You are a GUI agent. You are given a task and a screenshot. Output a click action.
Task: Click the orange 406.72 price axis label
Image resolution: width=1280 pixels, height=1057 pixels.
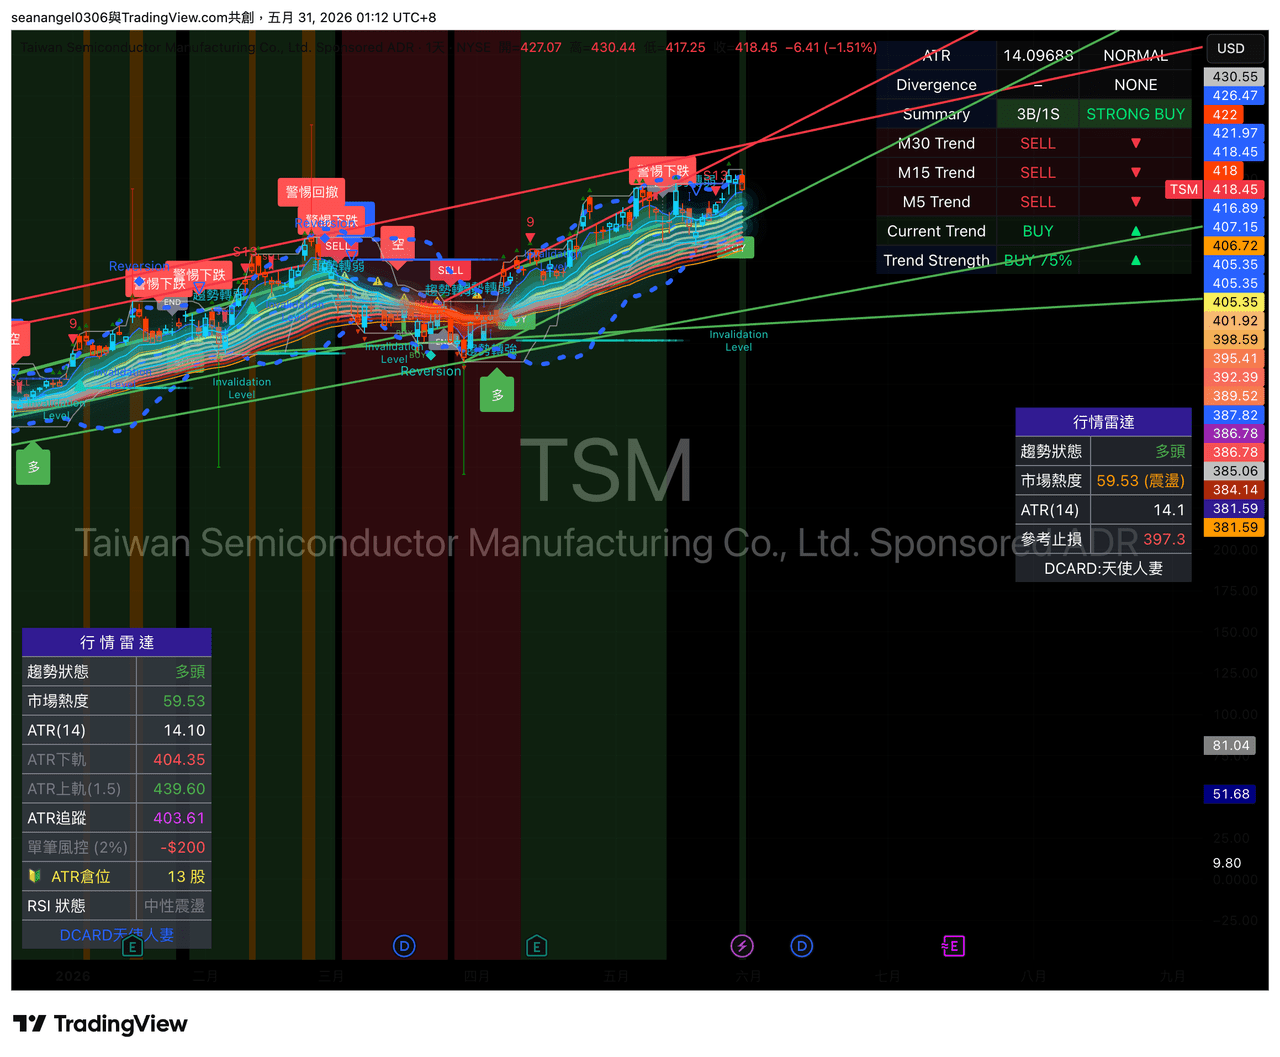pyautogui.click(x=1235, y=246)
